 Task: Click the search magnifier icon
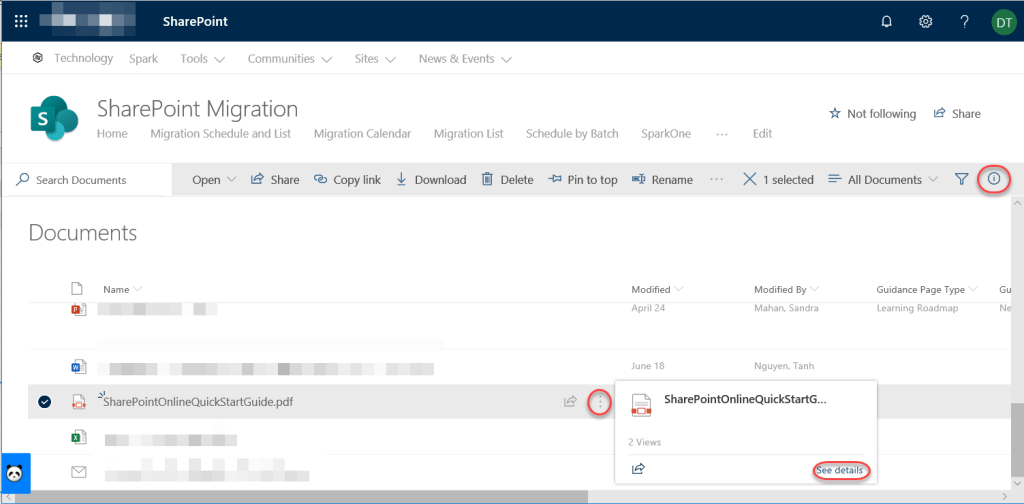[23, 180]
